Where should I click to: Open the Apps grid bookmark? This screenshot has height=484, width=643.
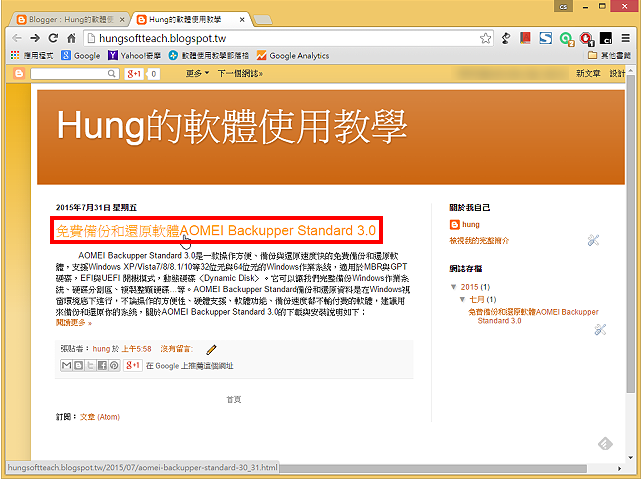(32, 55)
